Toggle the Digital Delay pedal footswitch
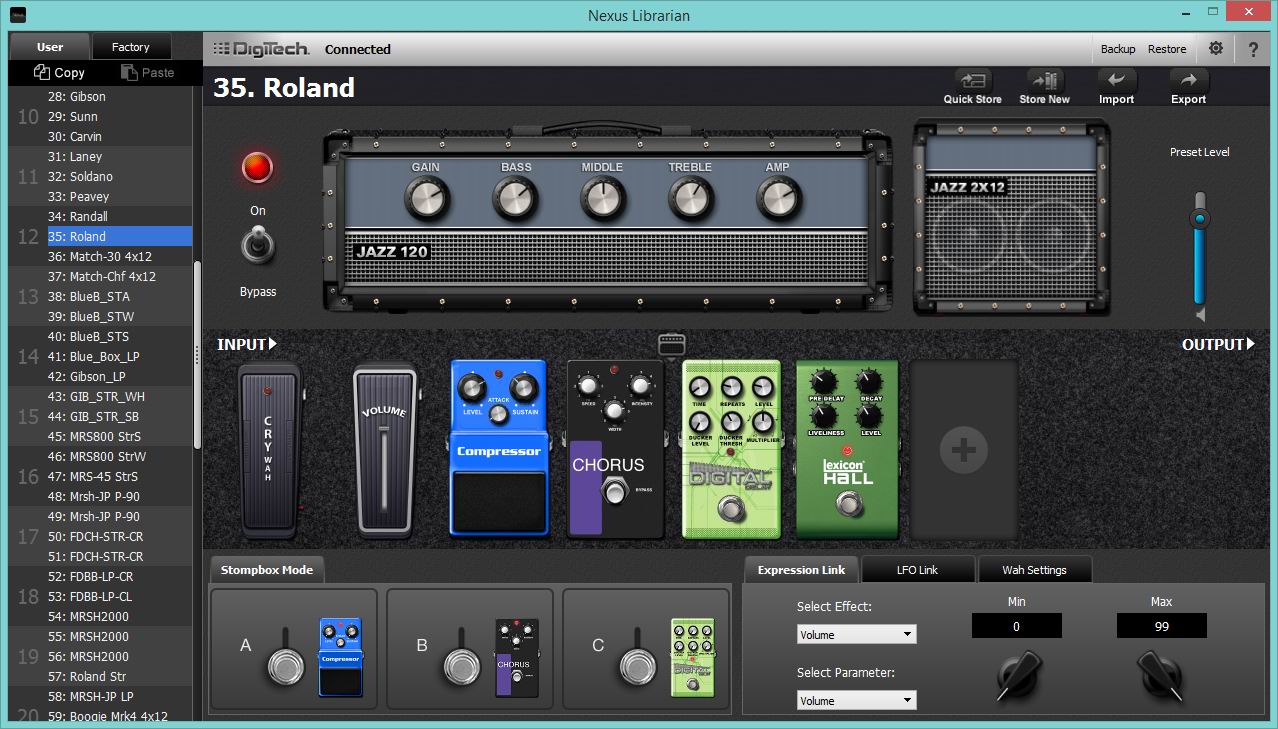Screen dimensions: 1278x729 click(734, 510)
